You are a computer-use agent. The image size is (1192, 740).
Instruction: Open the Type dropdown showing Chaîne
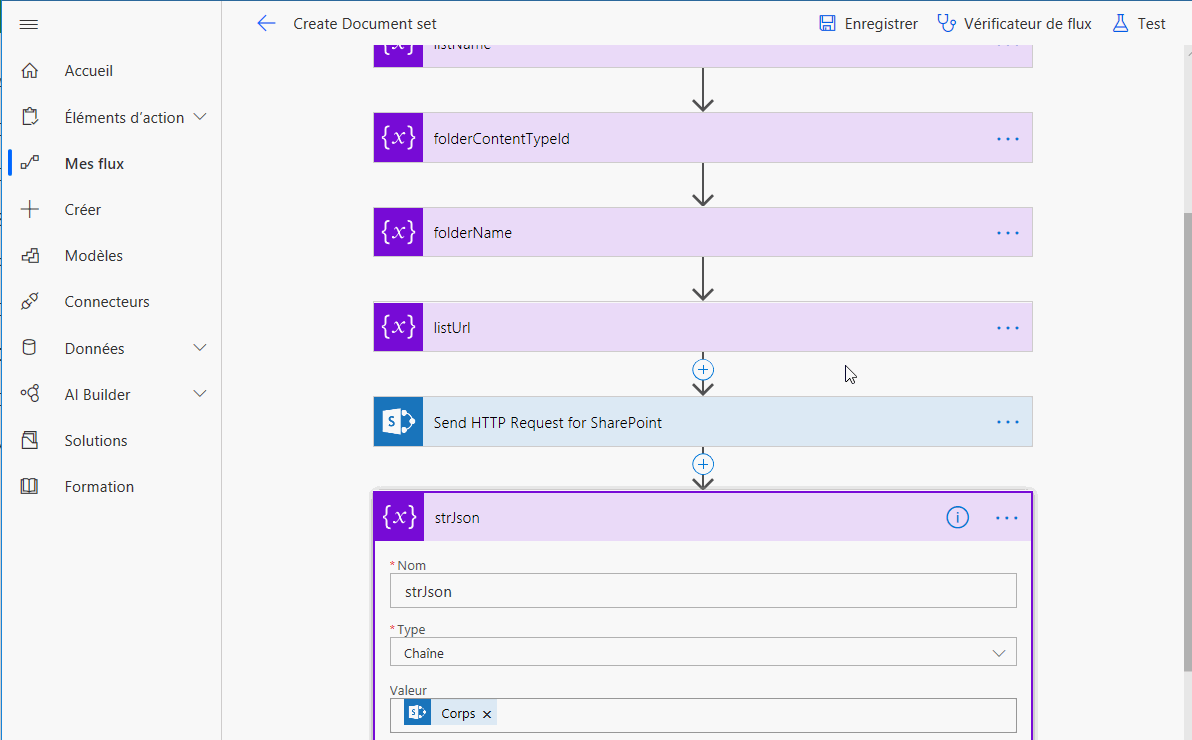[x=703, y=653]
